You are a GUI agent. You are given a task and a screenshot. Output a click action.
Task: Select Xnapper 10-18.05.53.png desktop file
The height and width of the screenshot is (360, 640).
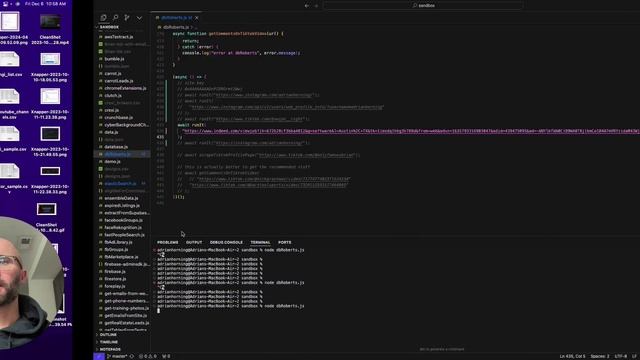pos(50,66)
